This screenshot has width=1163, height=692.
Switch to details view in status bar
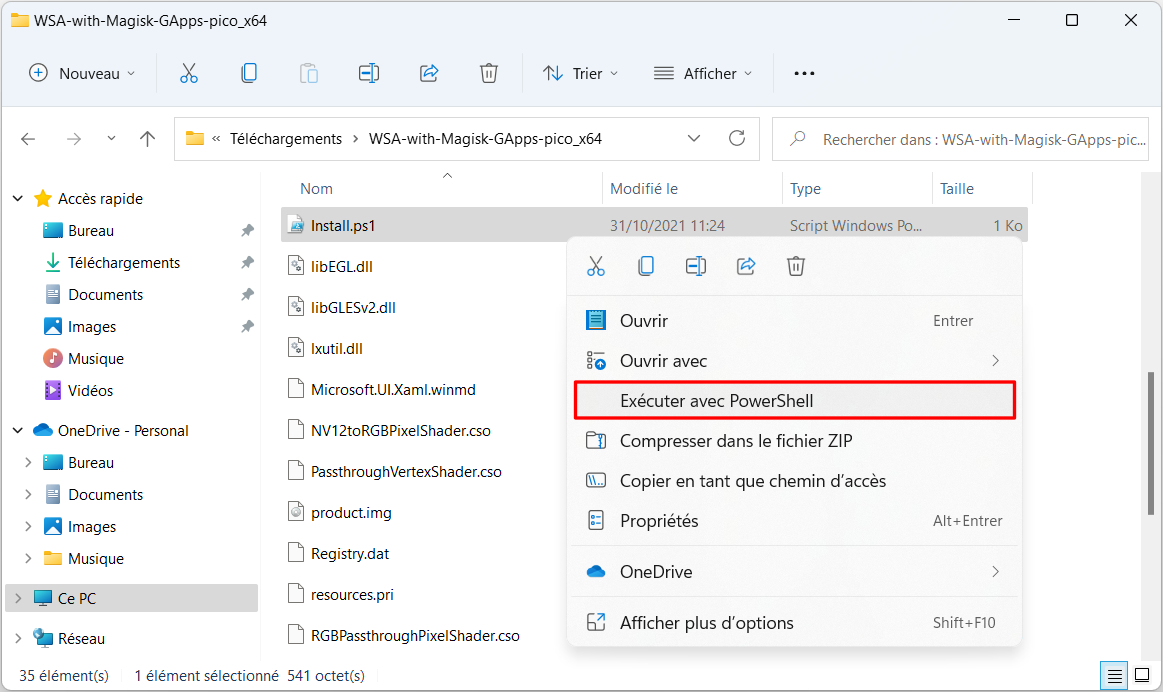[1114, 676]
